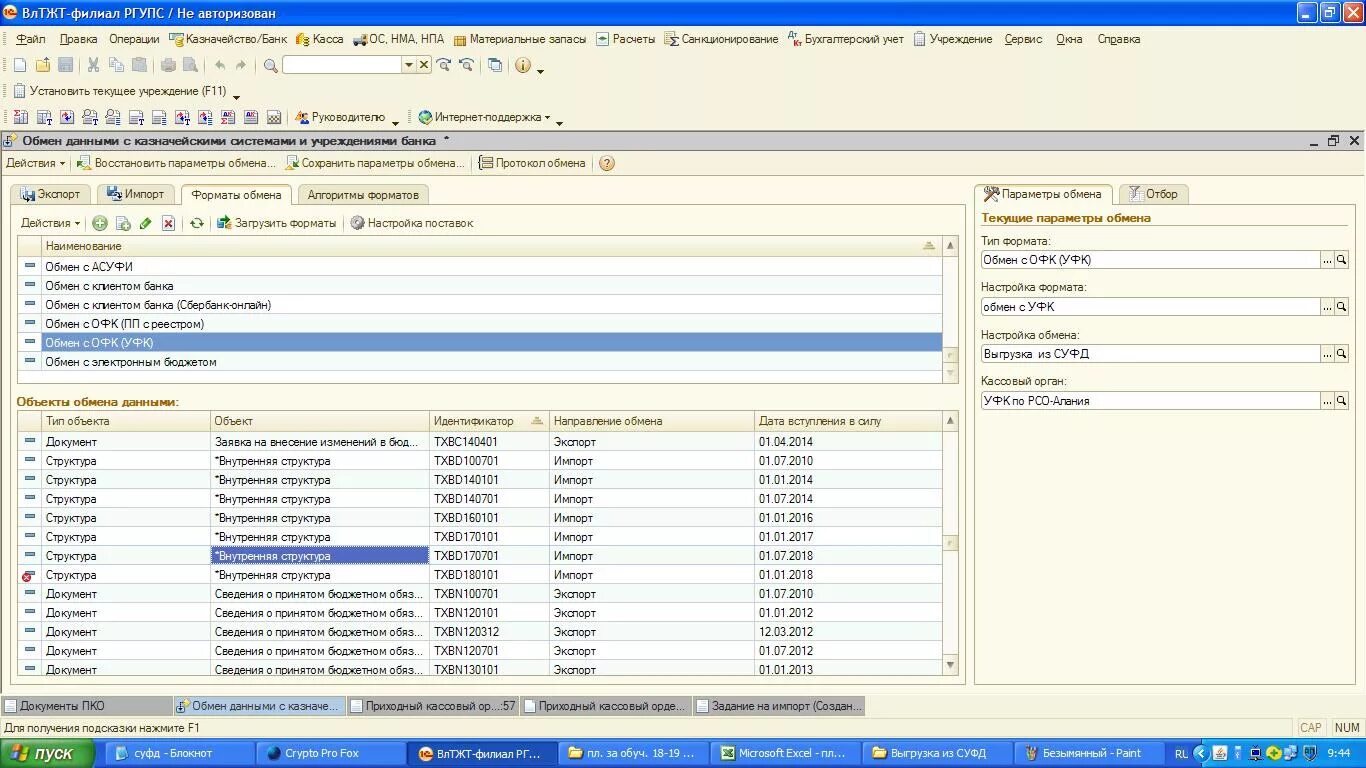The width and height of the screenshot is (1366, 768).
Task: Click Сохранить параметры обмена button
Action: pyautogui.click(x=375, y=163)
